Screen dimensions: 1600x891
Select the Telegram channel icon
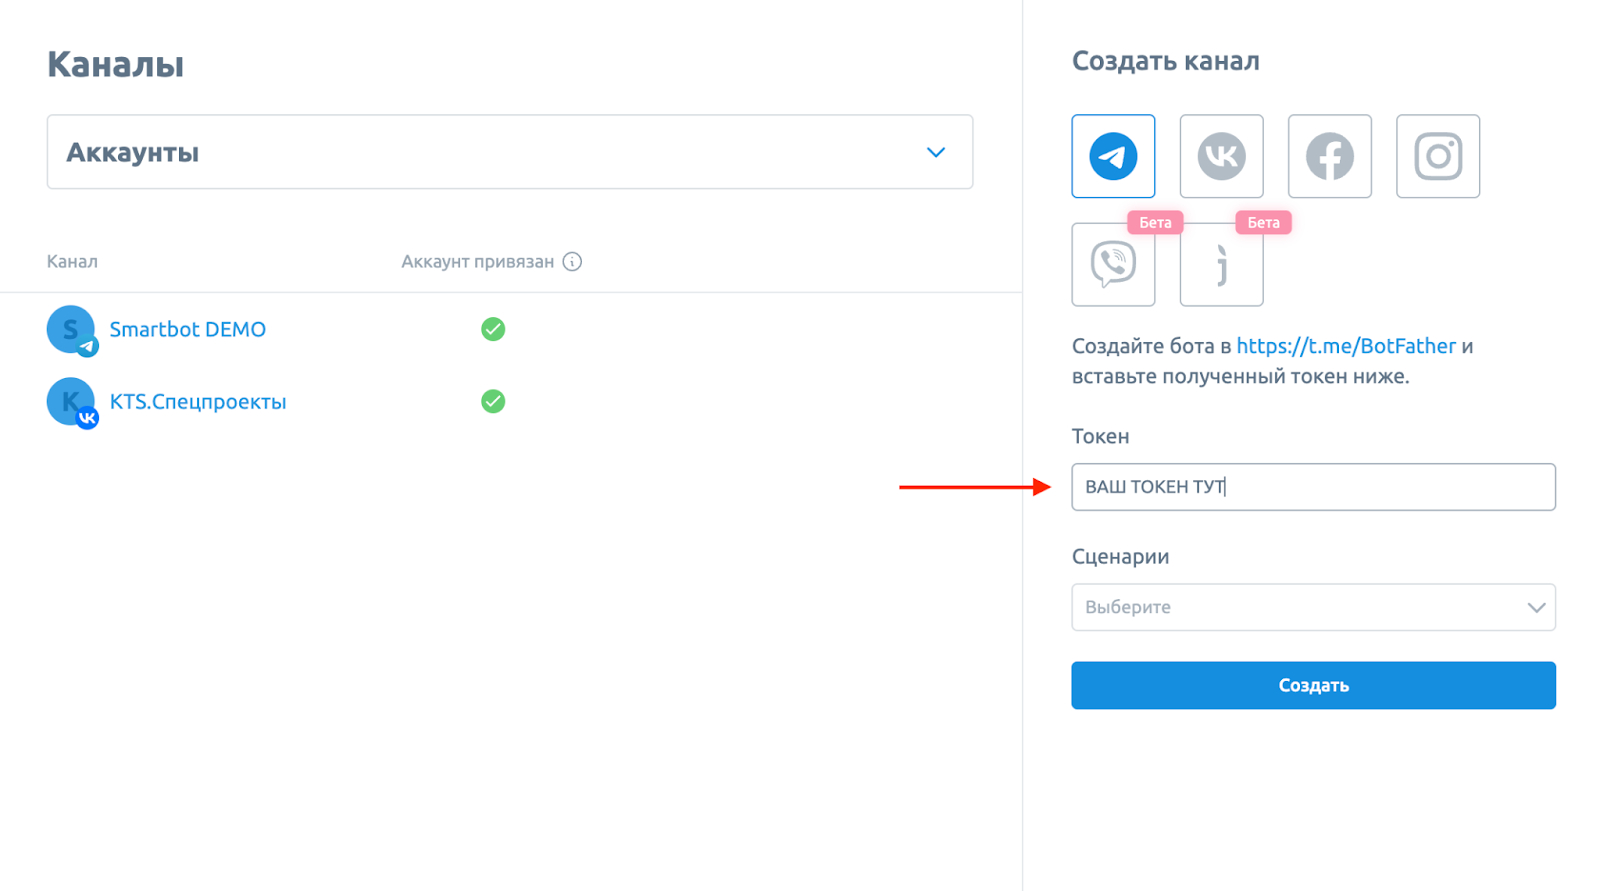pyautogui.click(x=1113, y=156)
